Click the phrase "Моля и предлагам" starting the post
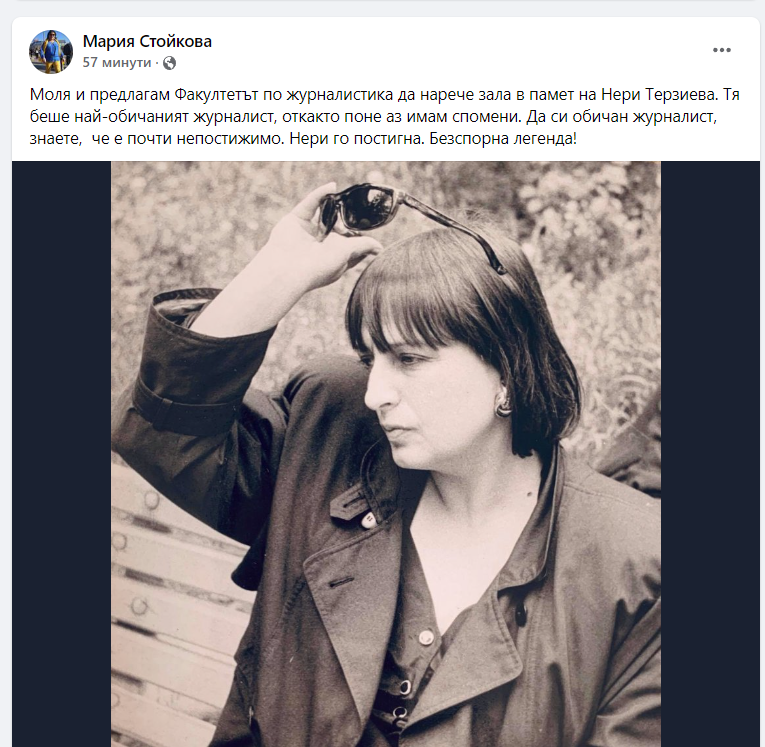The height and width of the screenshot is (747, 765). [x=99, y=94]
